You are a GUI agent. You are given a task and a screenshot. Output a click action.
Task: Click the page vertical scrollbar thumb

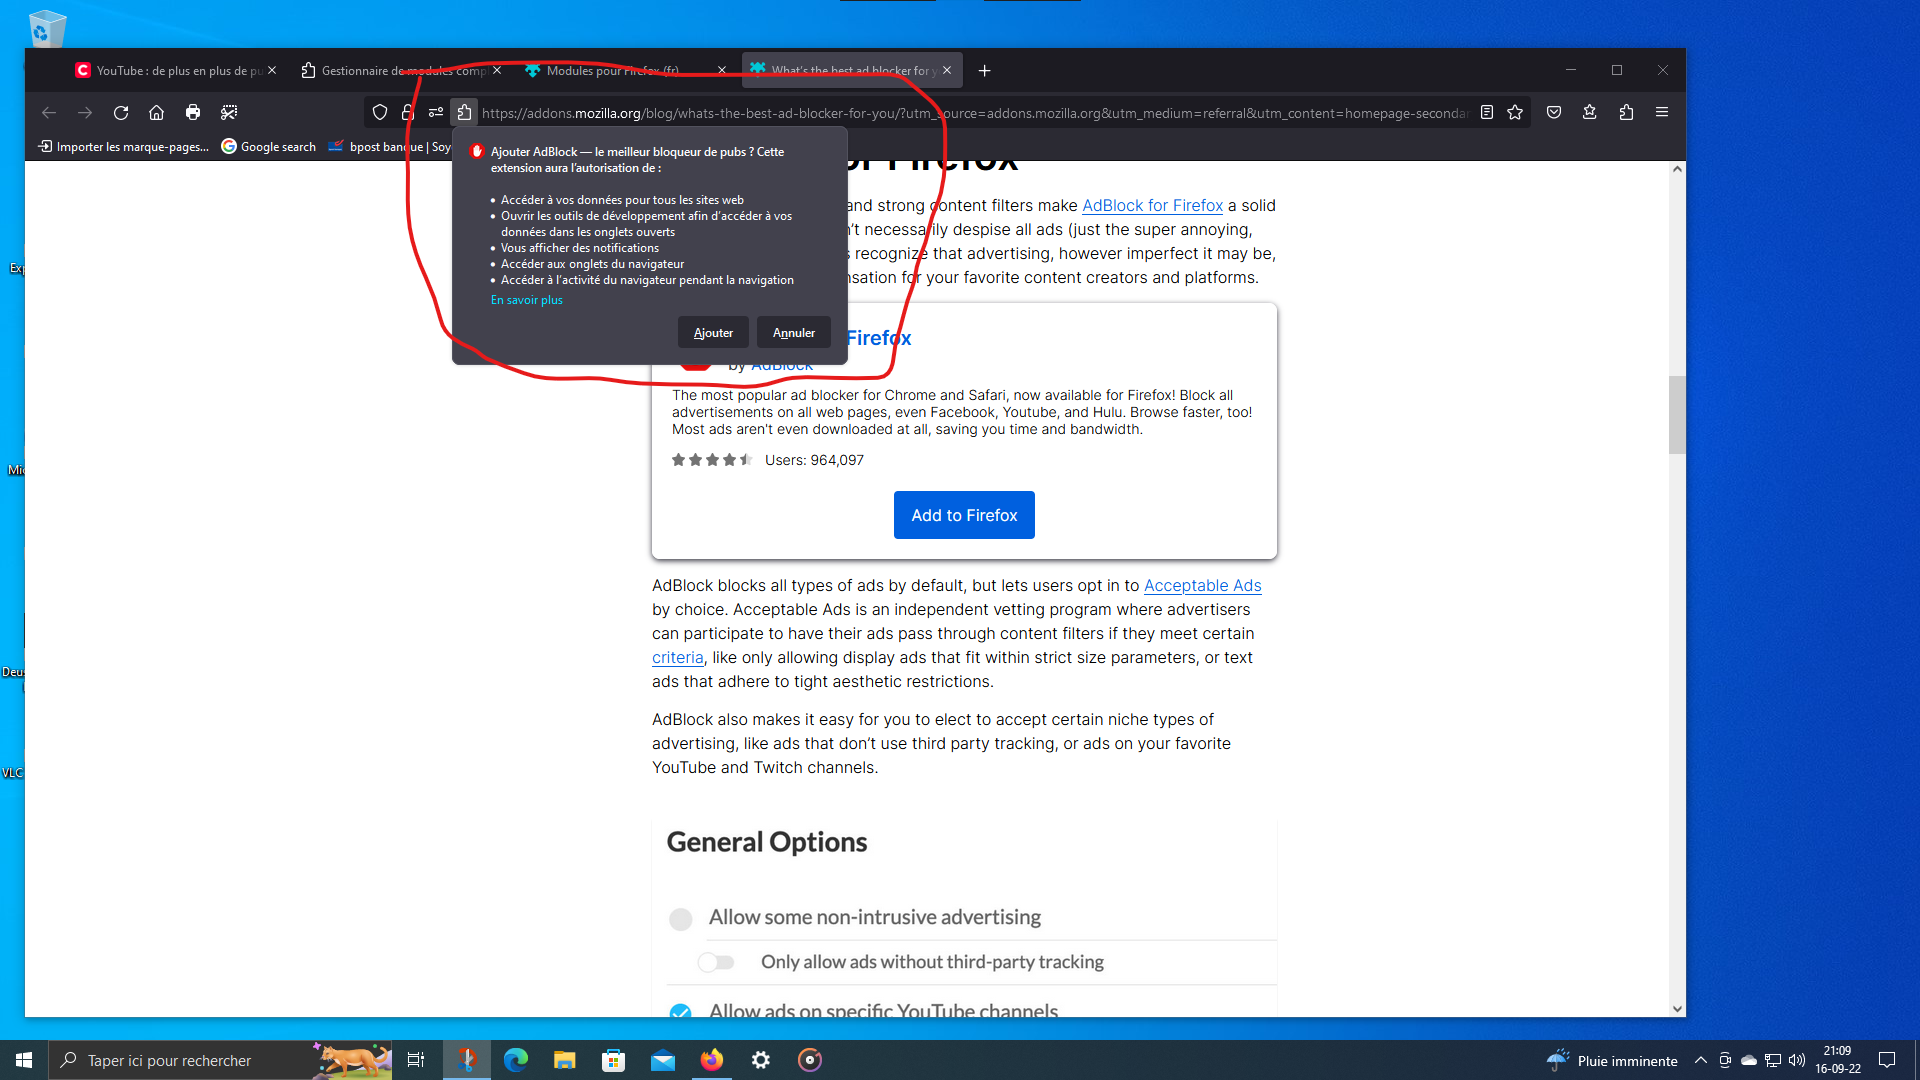(x=1677, y=415)
